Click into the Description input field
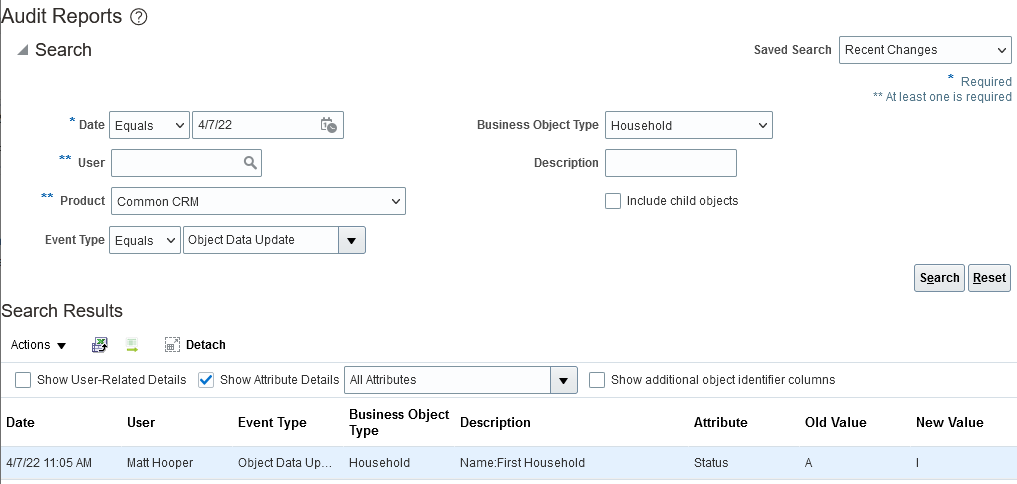Image resolution: width=1017 pixels, height=484 pixels. 671,163
